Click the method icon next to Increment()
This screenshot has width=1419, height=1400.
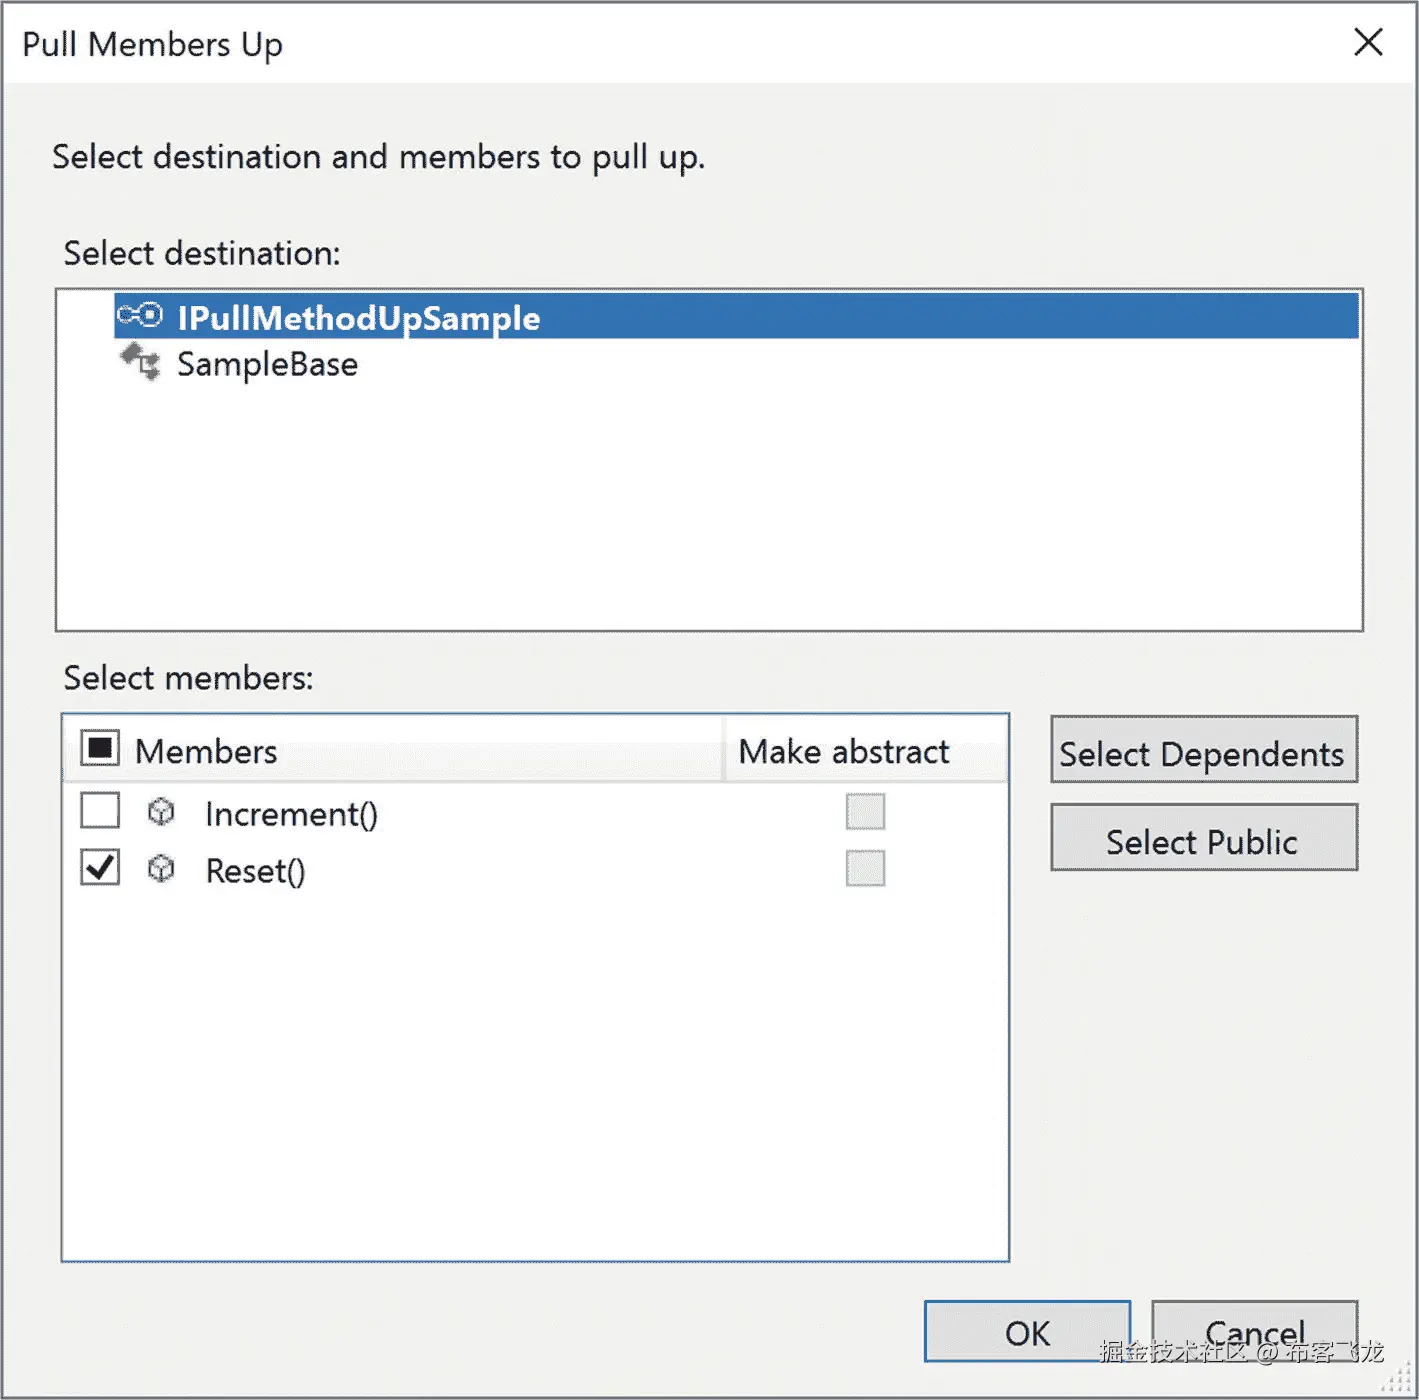[161, 812]
